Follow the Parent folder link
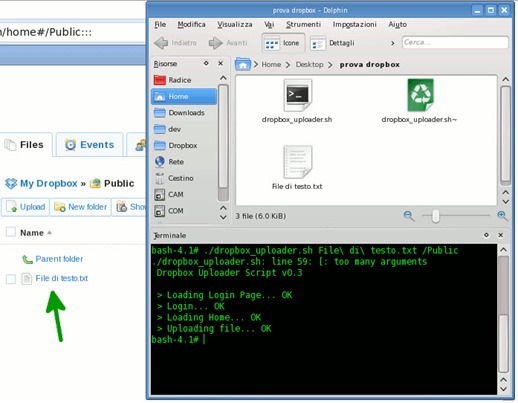Screen dimensions: 518x403 click(59, 259)
